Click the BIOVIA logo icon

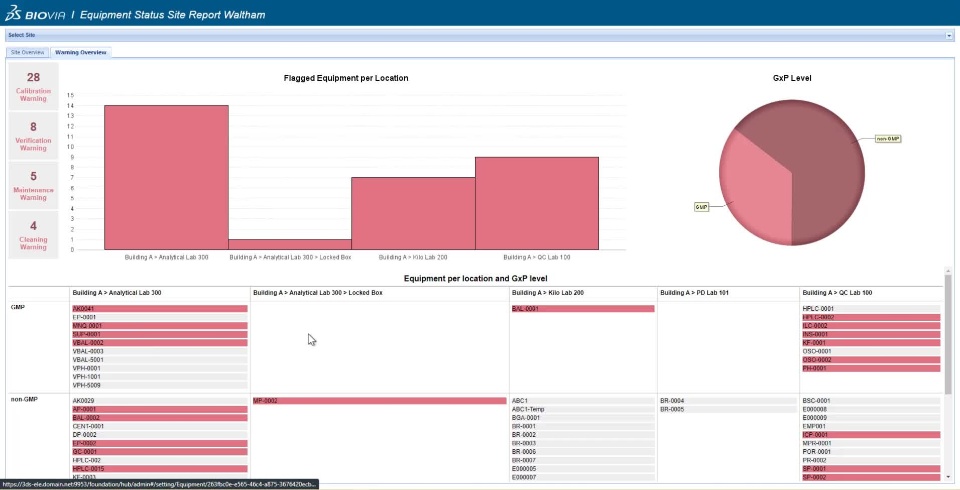(x=13, y=13)
